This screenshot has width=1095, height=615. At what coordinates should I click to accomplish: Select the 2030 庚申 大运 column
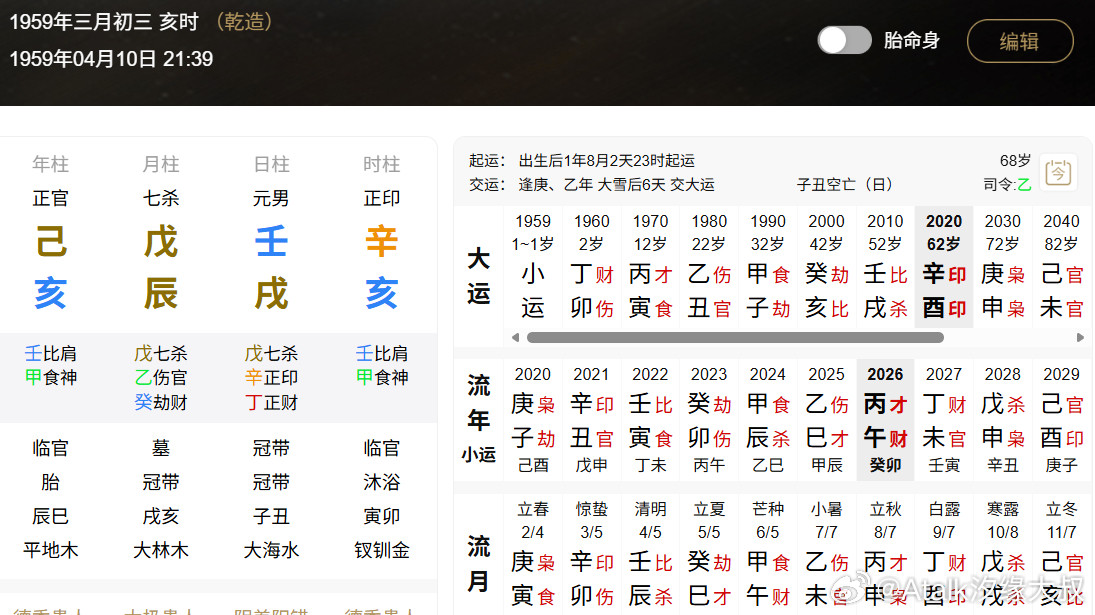1002,267
